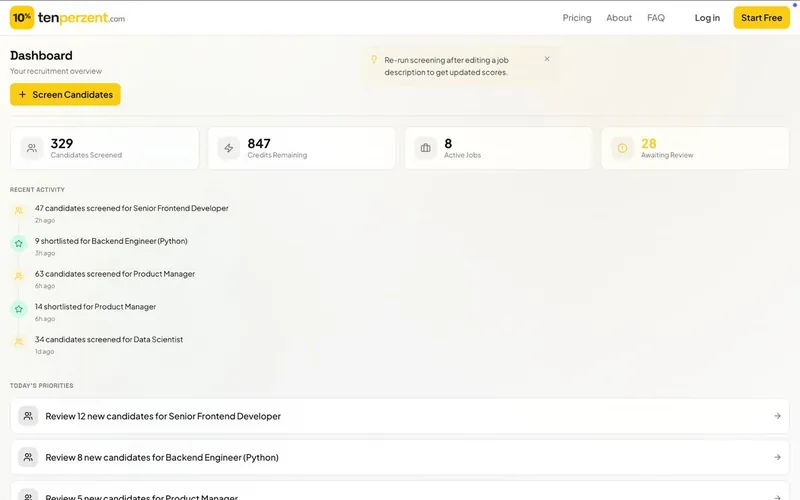Open arrow for Senior Frontend Developer review
800x500 pixels.
(777, 416)
